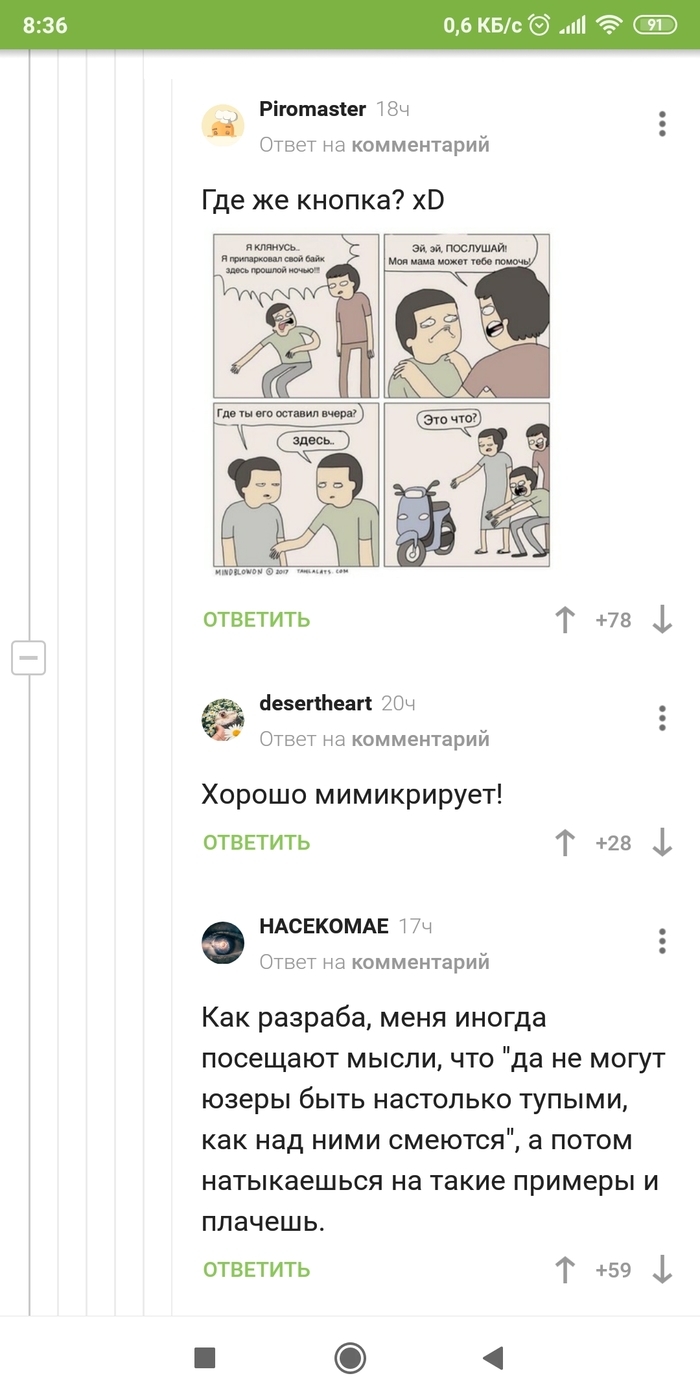The image size is (700, 1400).
Task: Open НАСЕКОМАЕ's profile avatar
Action: 223,942
